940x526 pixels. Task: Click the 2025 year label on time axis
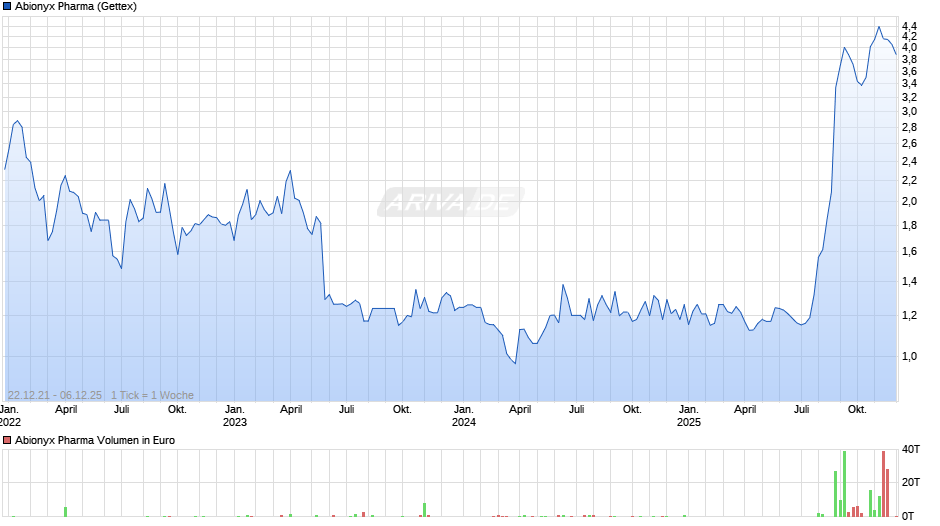click(689, 422)
